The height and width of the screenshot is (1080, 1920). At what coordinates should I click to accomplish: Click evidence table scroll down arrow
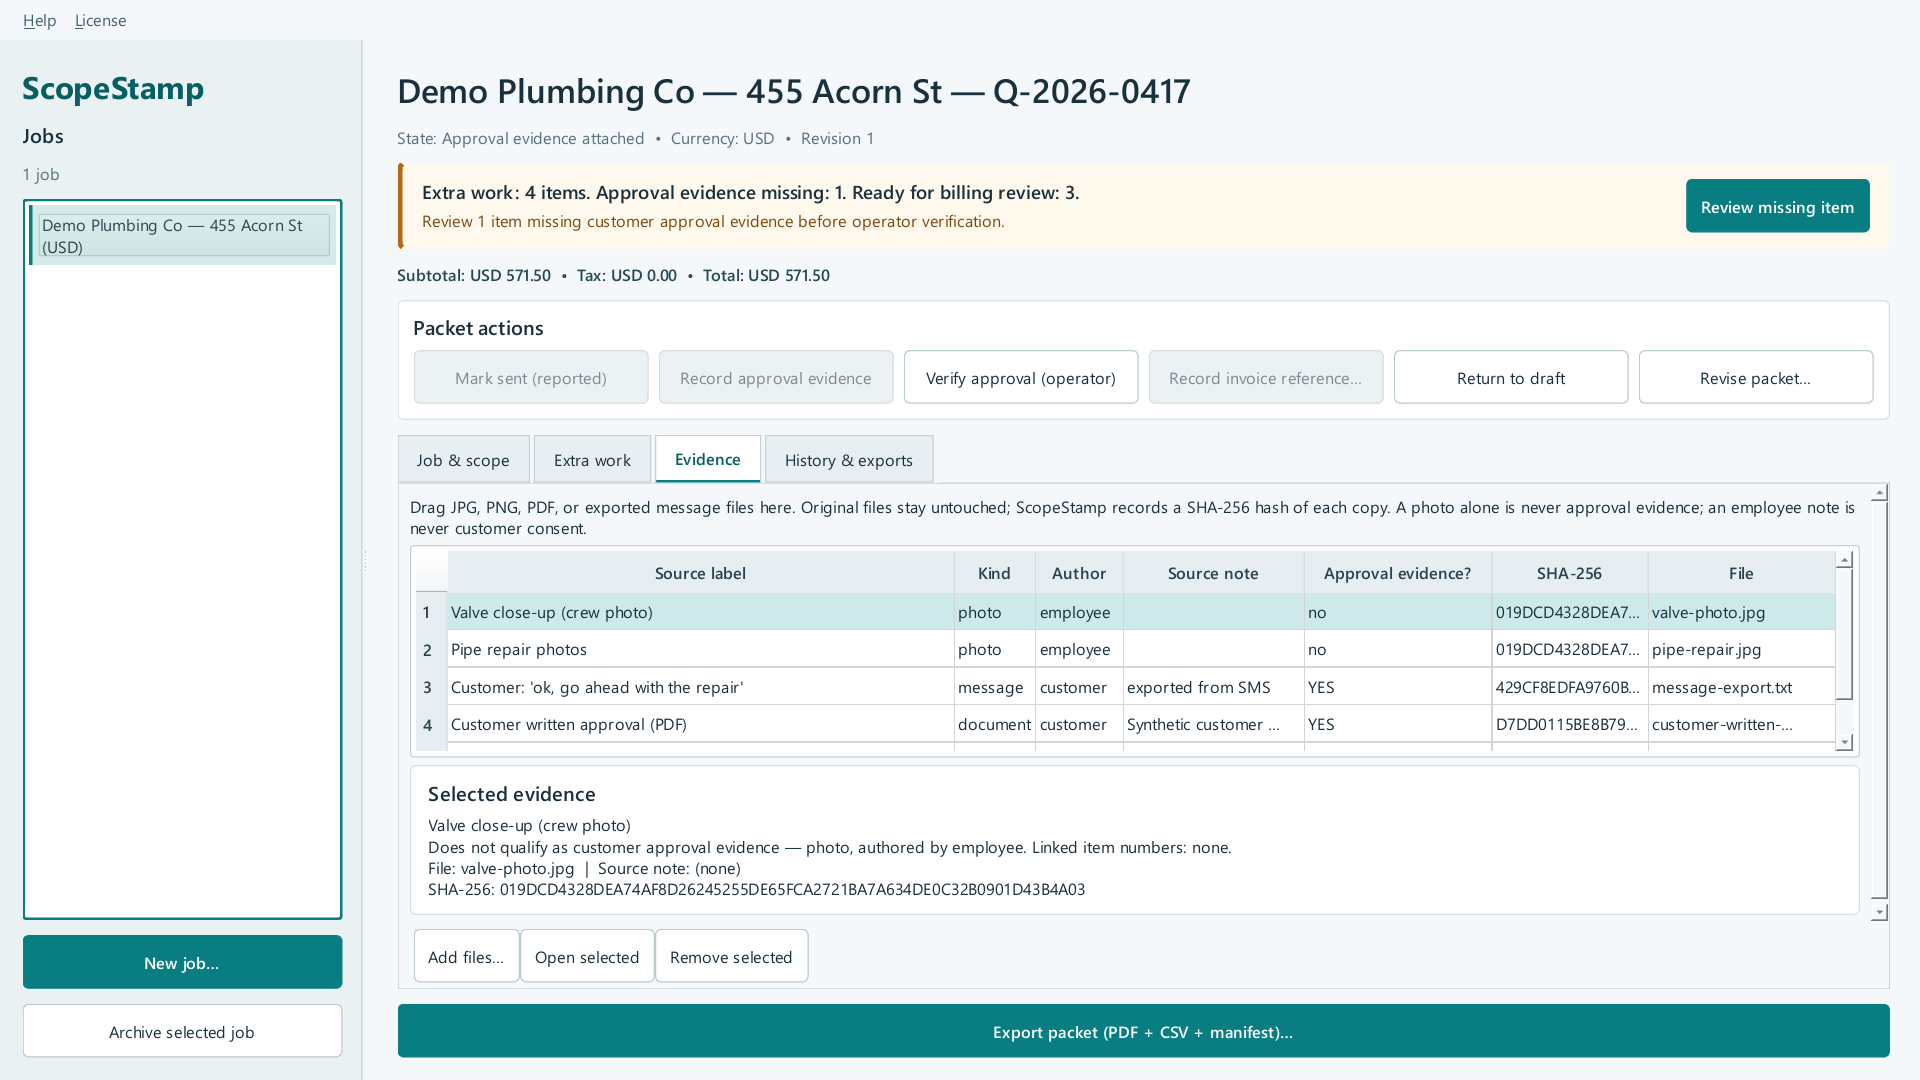click(1845, 742)
